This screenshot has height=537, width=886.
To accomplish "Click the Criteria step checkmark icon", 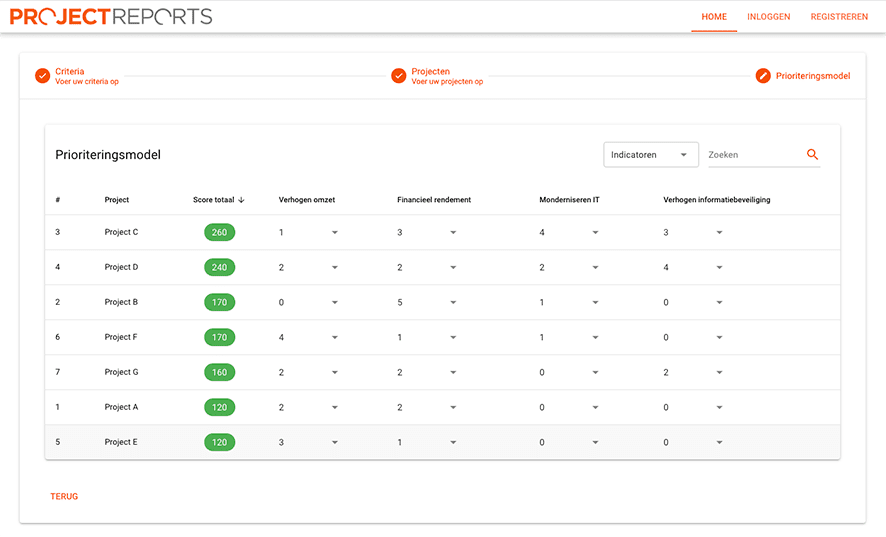I will (42, 76).
